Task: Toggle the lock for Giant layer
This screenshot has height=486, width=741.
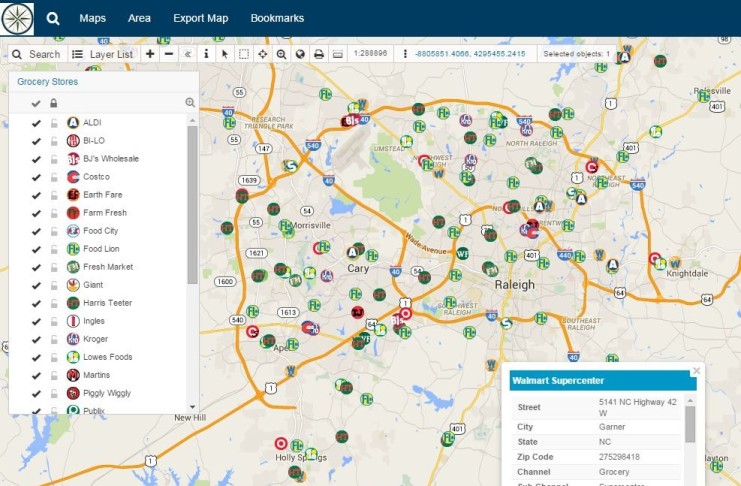Action: point(54,285)
